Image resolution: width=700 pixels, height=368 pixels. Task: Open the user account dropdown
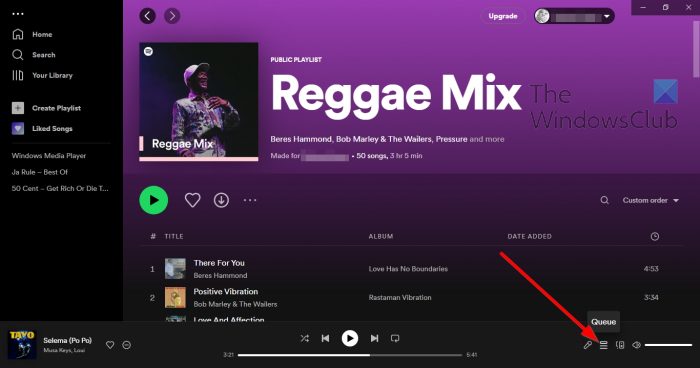coord(574,17)
